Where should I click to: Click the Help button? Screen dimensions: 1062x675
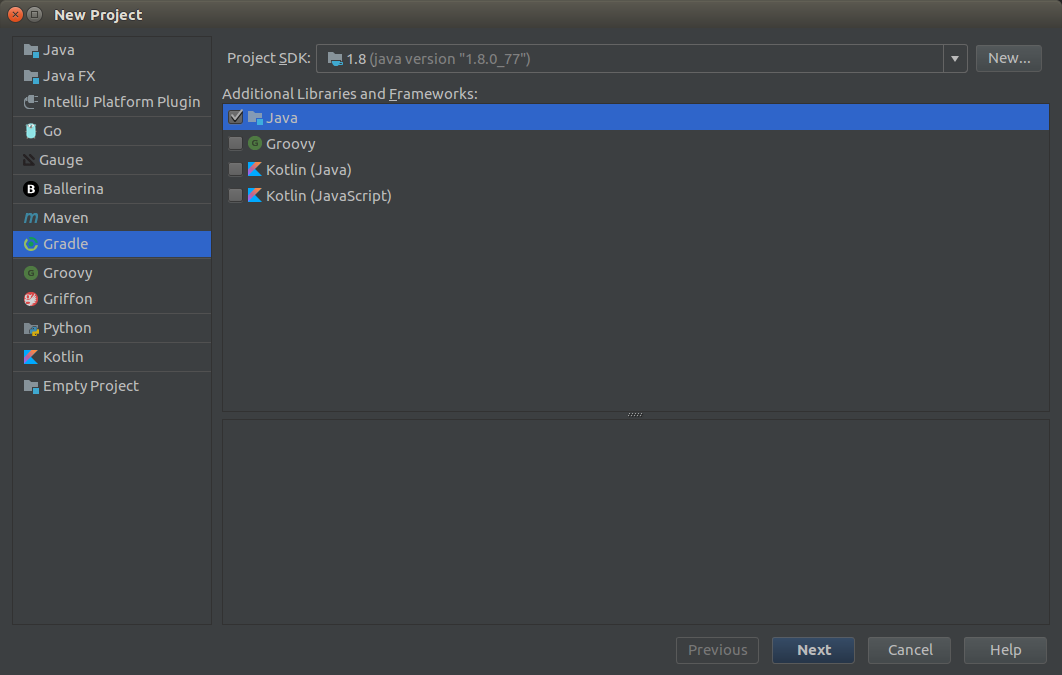[x=1005, y=650]
